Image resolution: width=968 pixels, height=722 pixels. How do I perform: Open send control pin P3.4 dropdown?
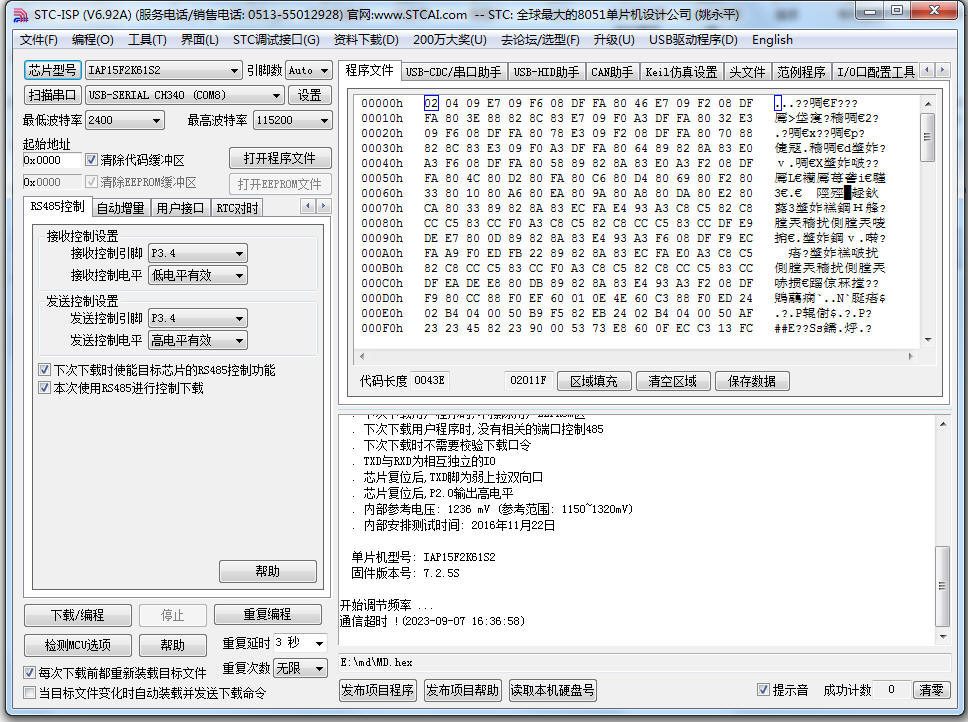tap(198, 318)
